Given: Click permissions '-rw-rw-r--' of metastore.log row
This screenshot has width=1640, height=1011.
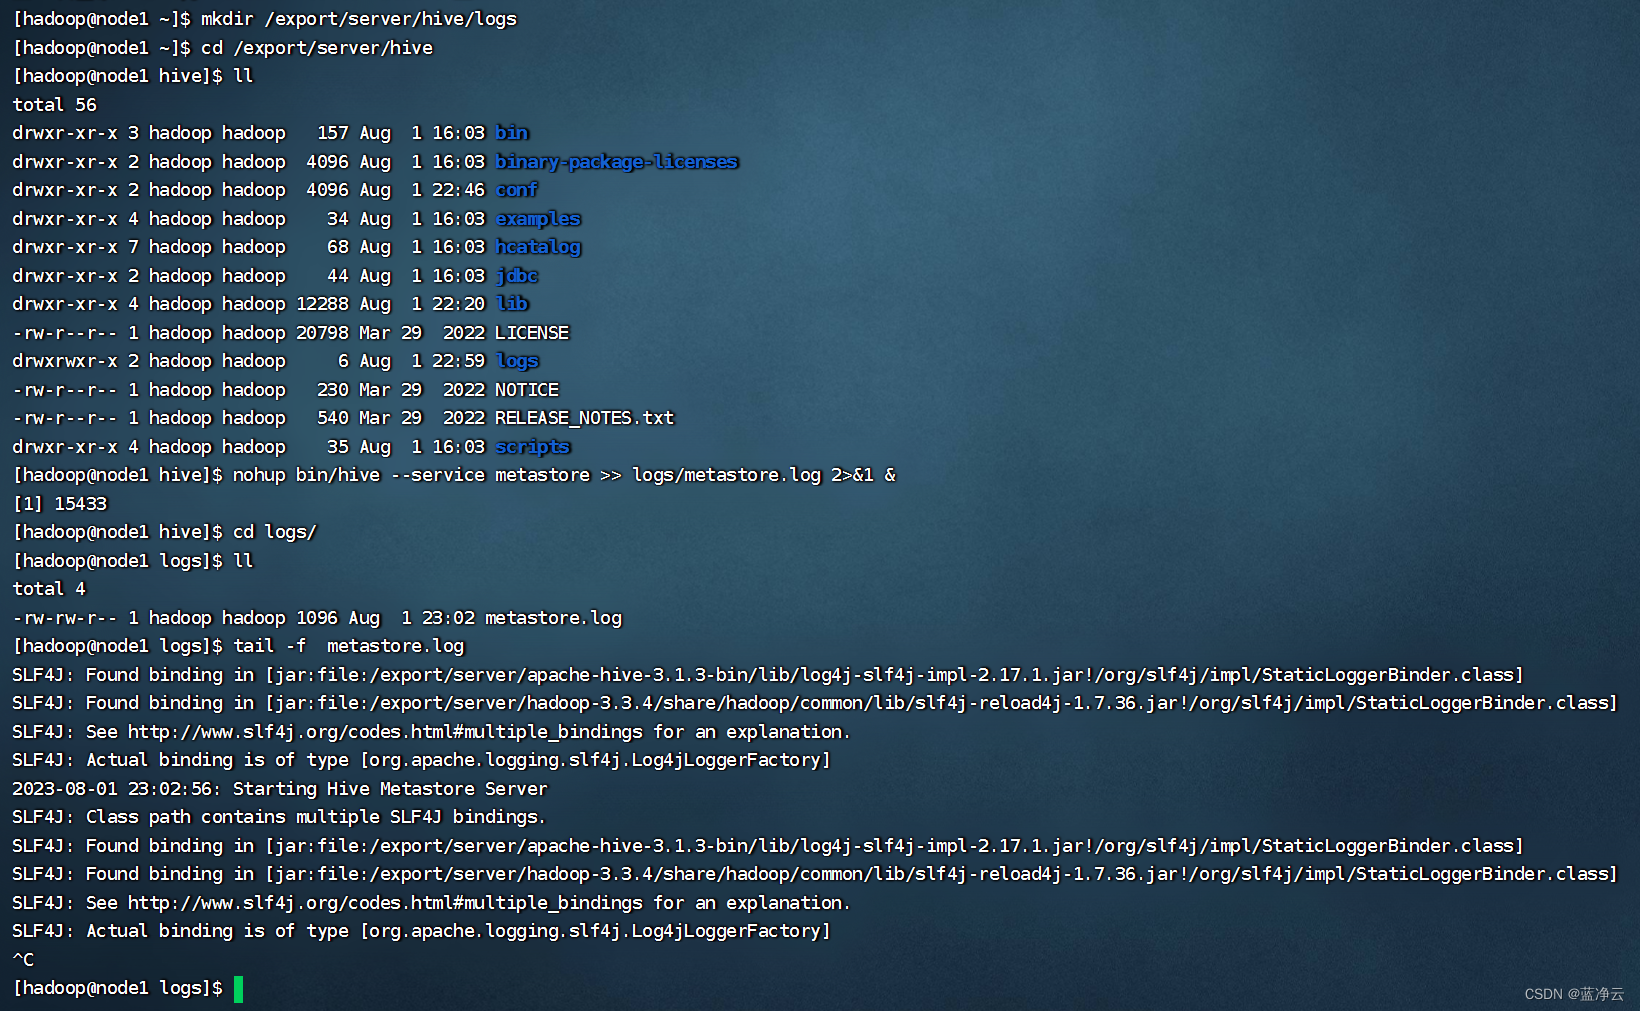Looking at the screenshot, I should [x=65, y=618].
